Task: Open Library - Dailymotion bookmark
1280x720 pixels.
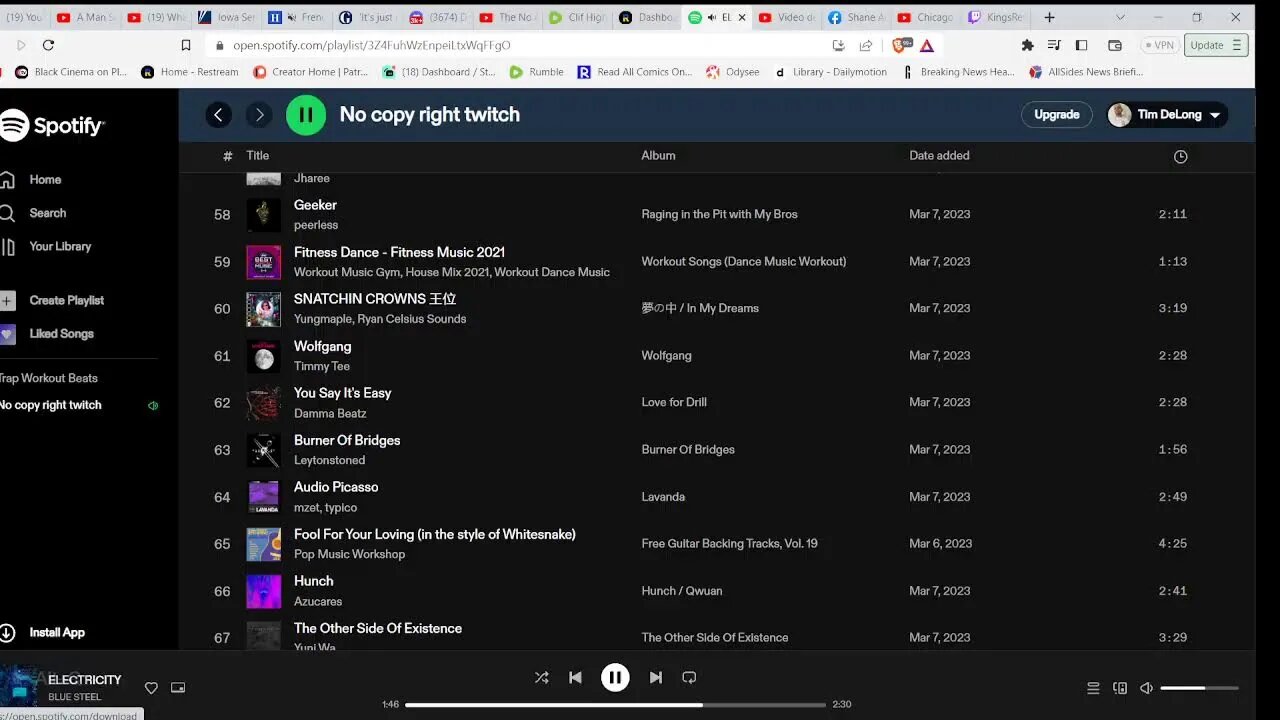Action: (830, 72)
